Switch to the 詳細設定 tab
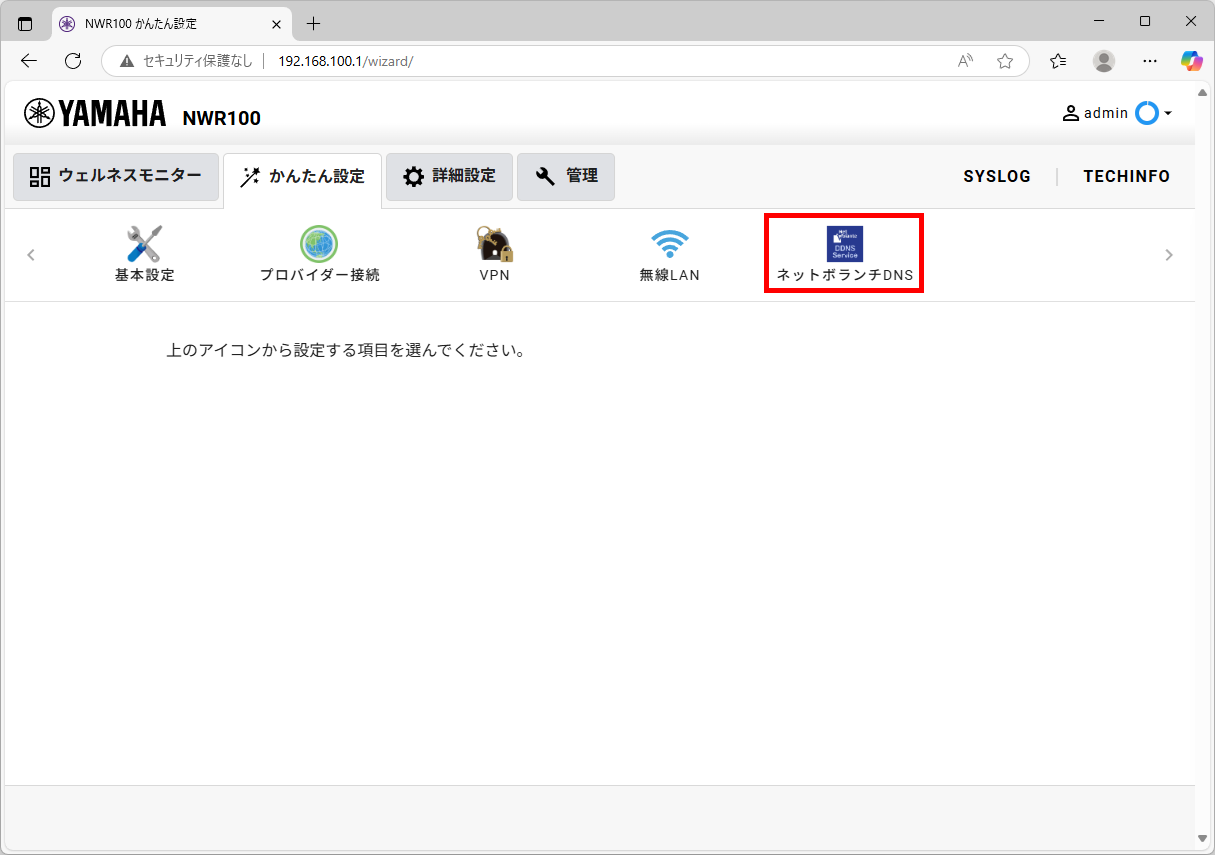Screen dimensions: 1215x855 pos(449,177)
